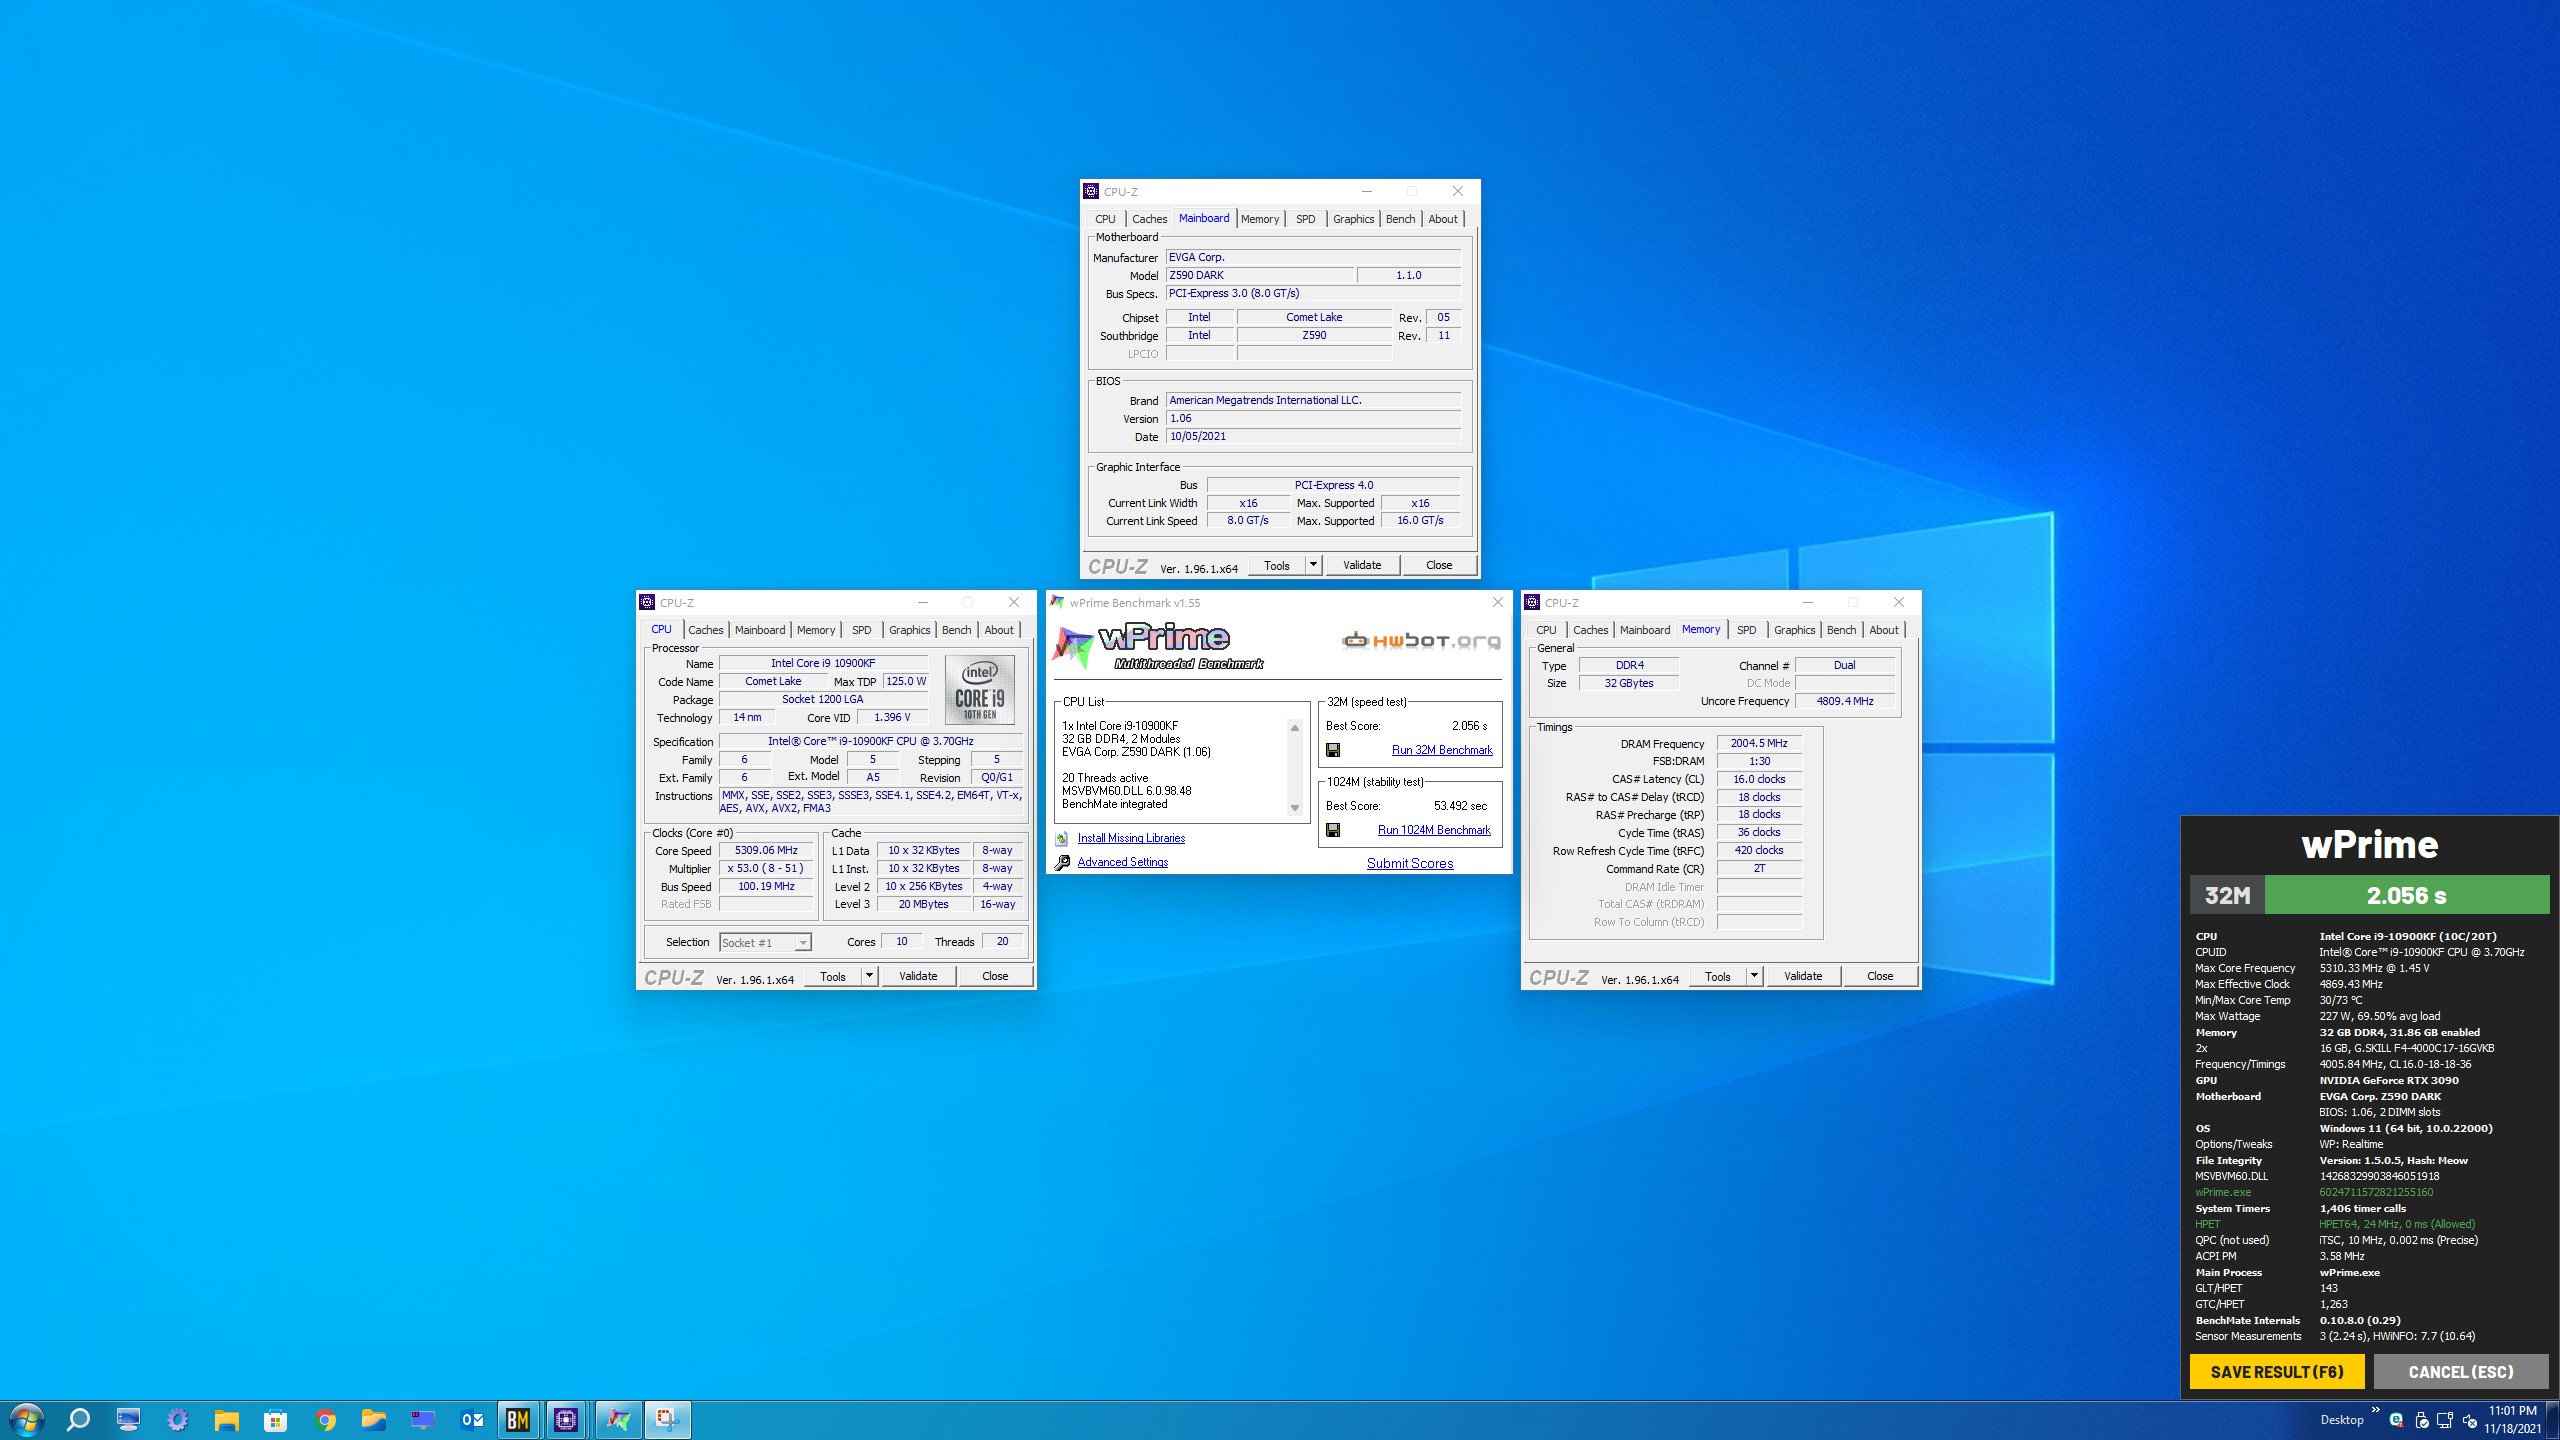This screenshot has height=1440, width=2560.
Task: Click the Outlook taskbar icon
Action: tap(472, 1419)
